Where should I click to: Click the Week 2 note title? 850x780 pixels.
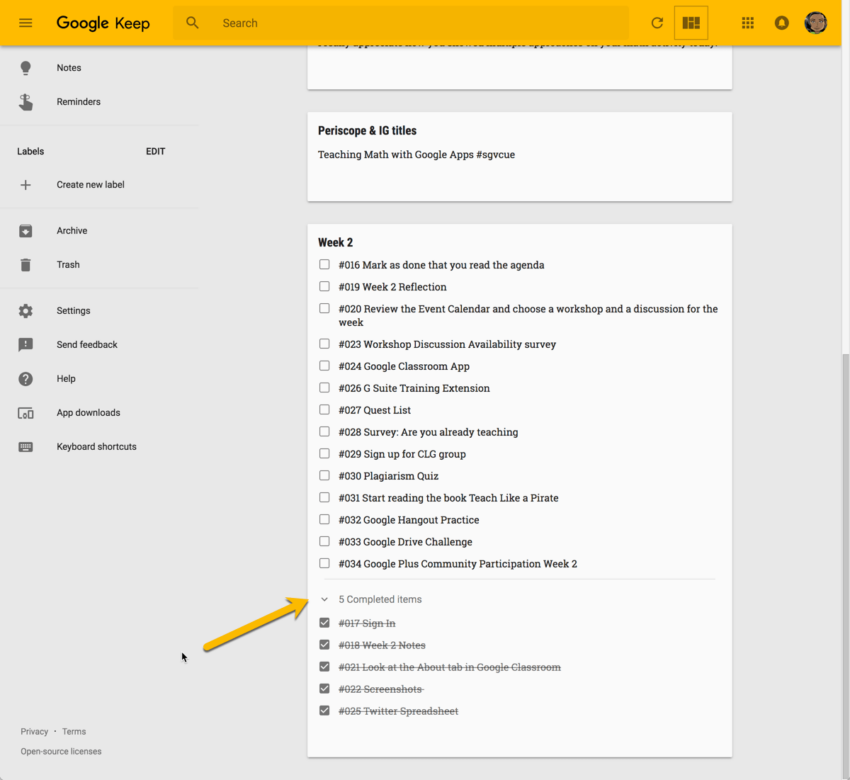pos(336,242)
